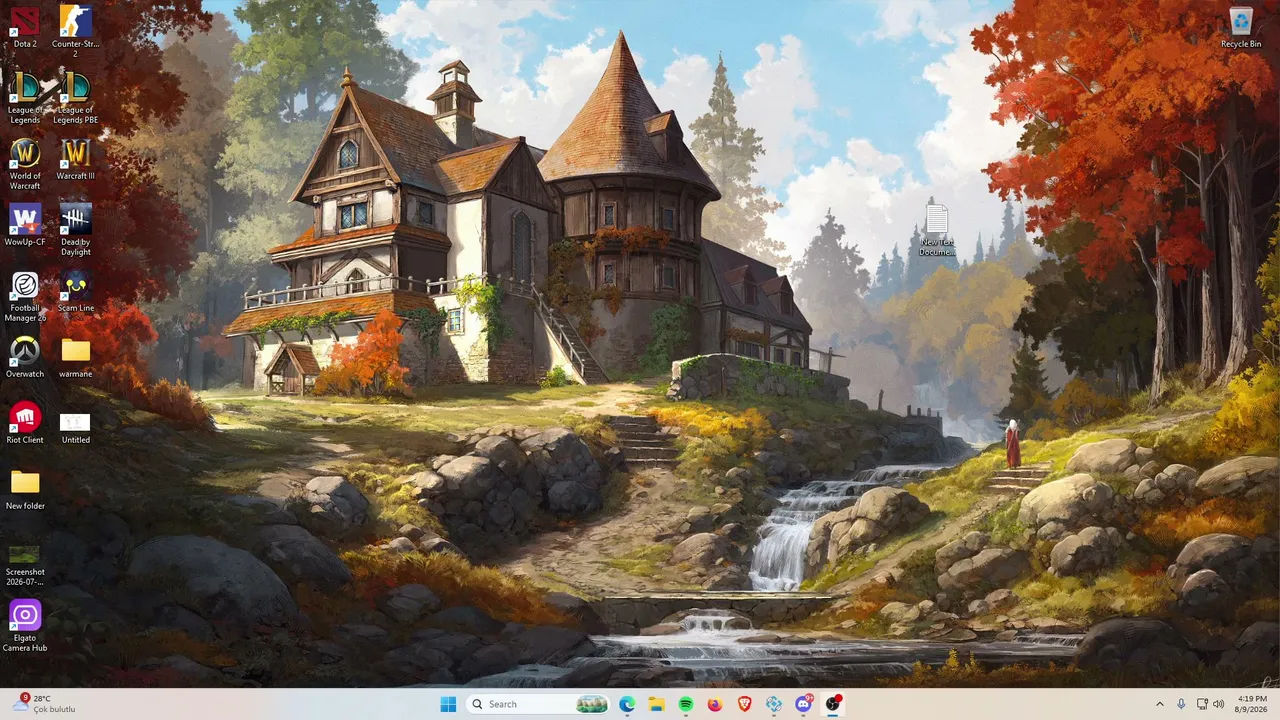This screenshot has width=1280, height=720.
Task: Select the Overwatch desktop shortcut
Action: pos(25,357)
